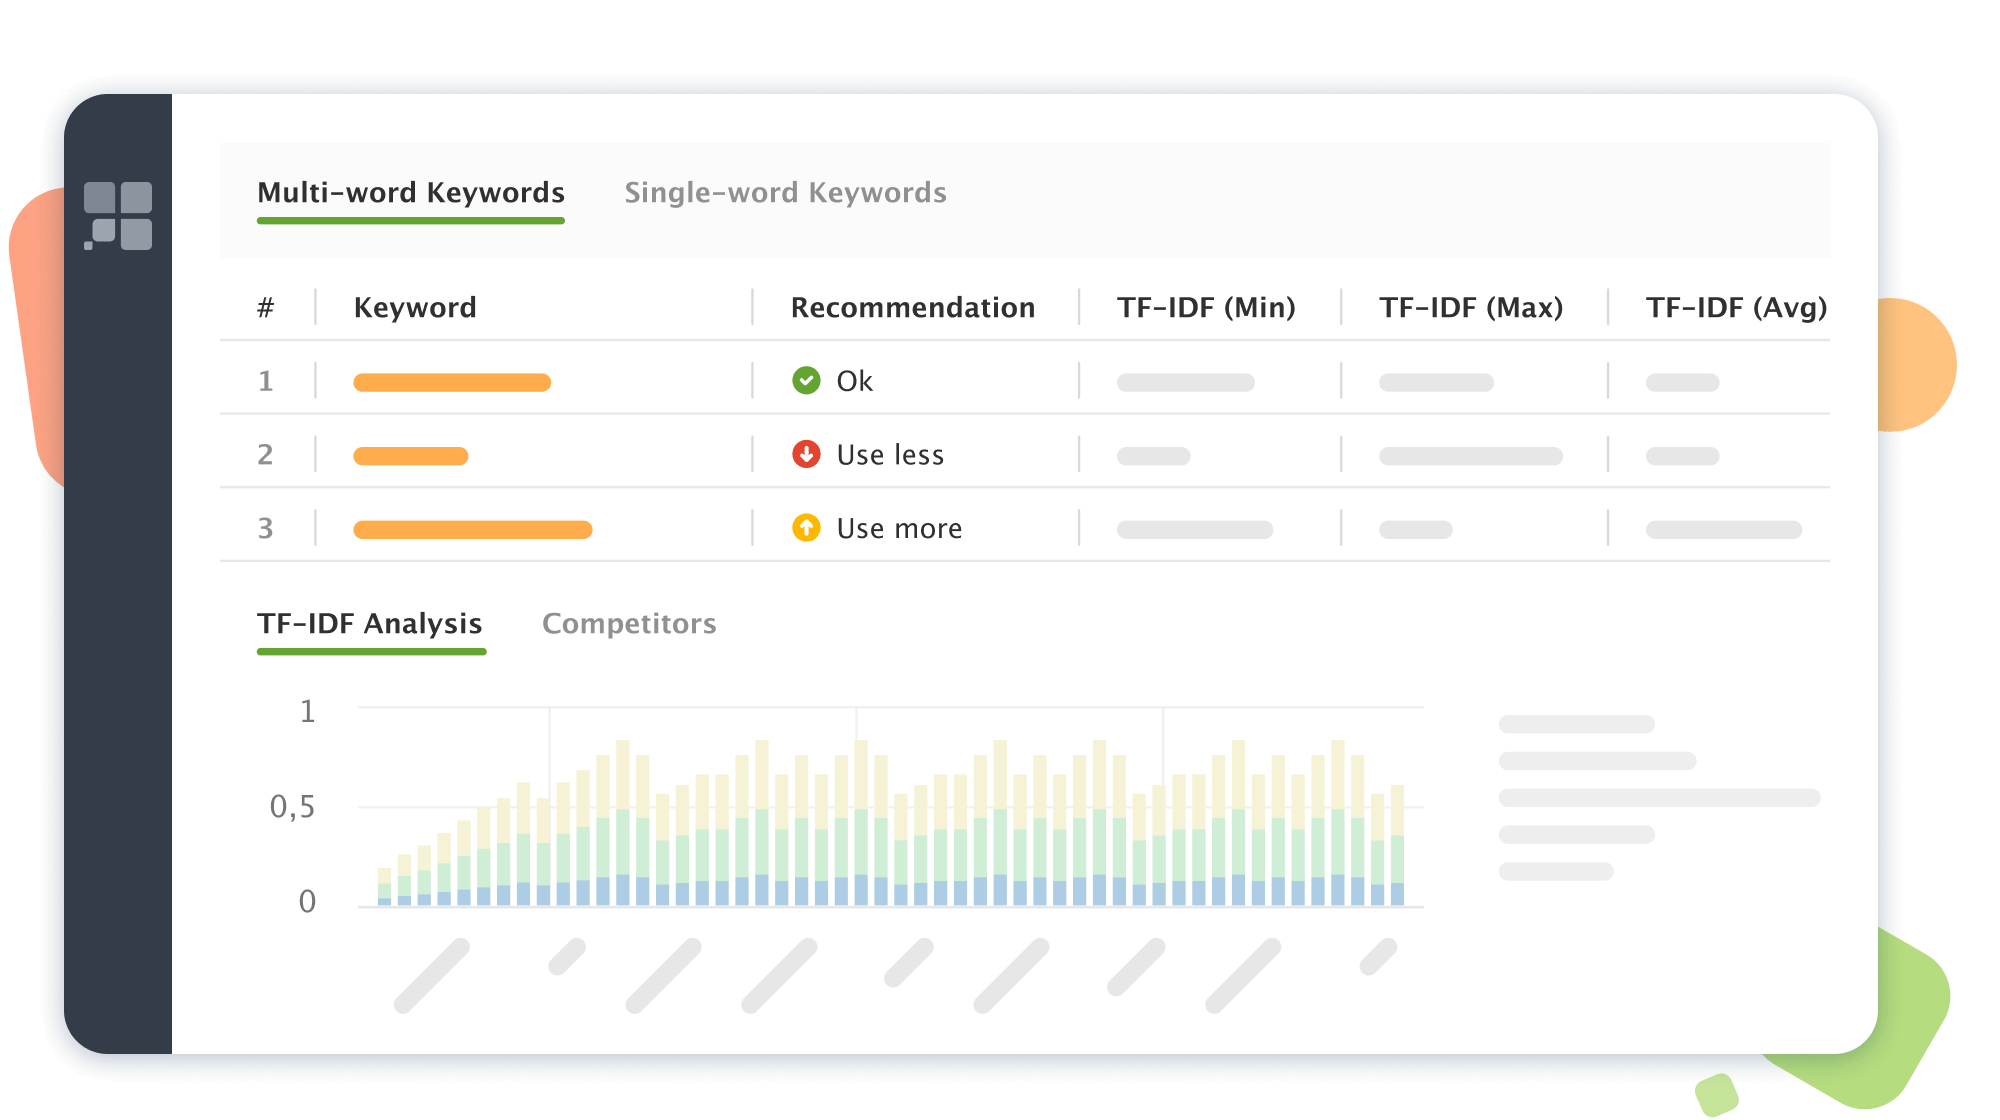This screenshot has height=1120, width=2000.
Task: Select the Ok recommendation text
Action: 855,381
